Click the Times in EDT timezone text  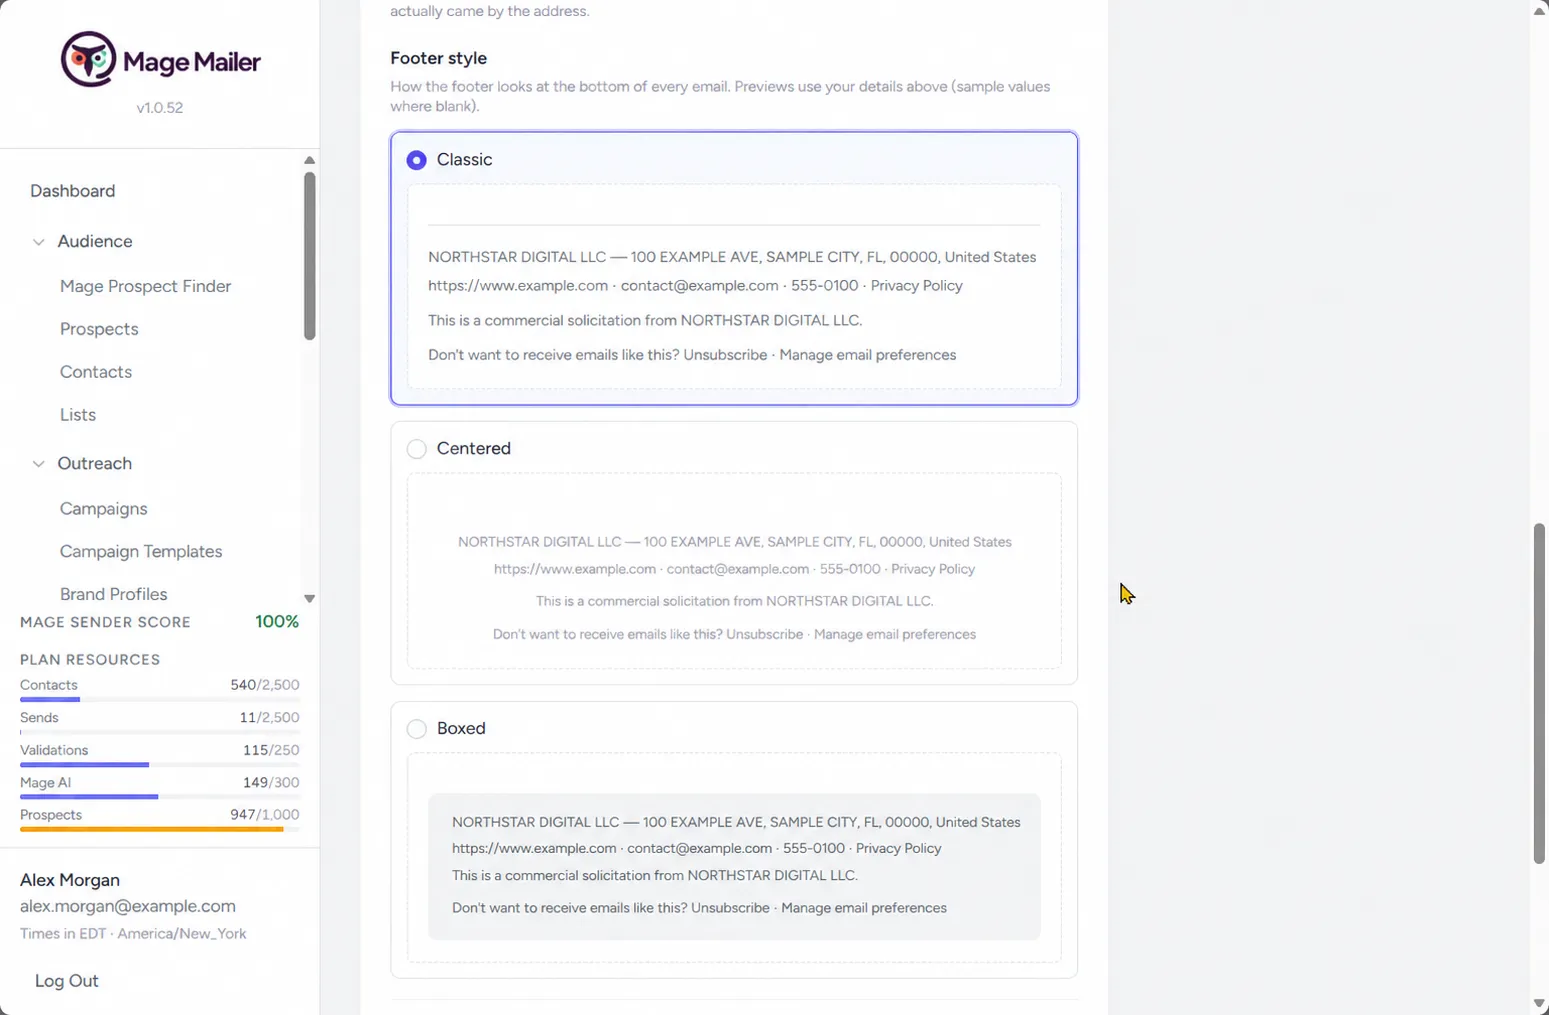point(133,934)
